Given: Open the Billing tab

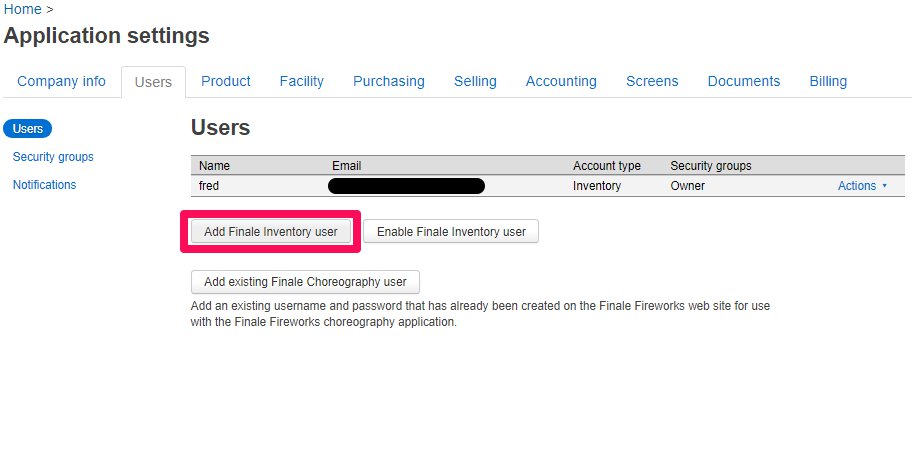Looking at the screenshot, I should pyautogui.click(x=828, y=82).
